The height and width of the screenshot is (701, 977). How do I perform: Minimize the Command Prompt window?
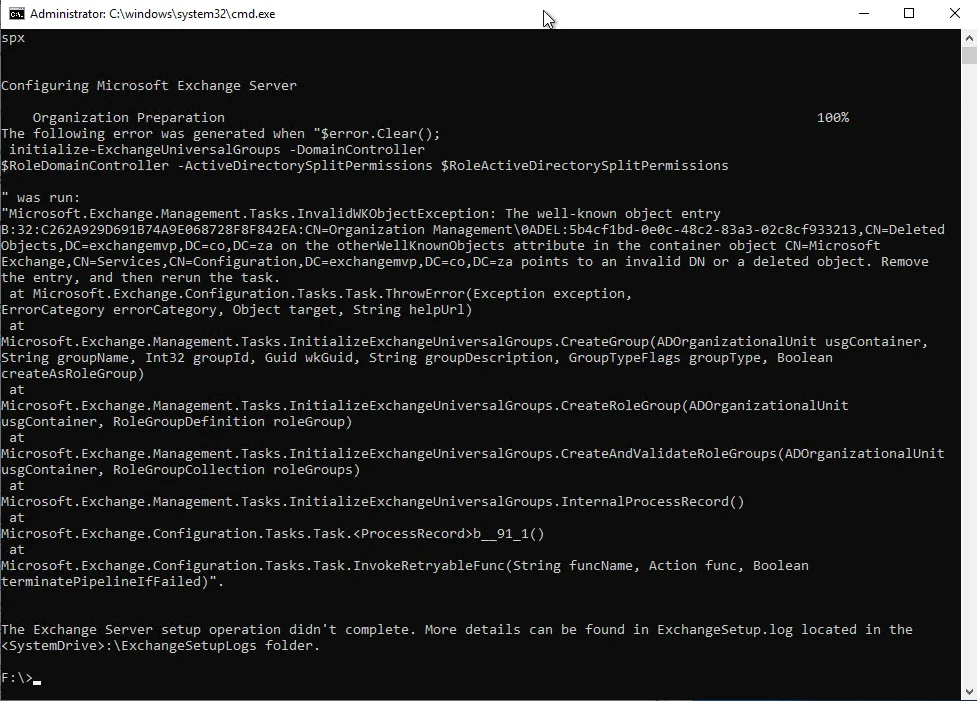[863, 14]
